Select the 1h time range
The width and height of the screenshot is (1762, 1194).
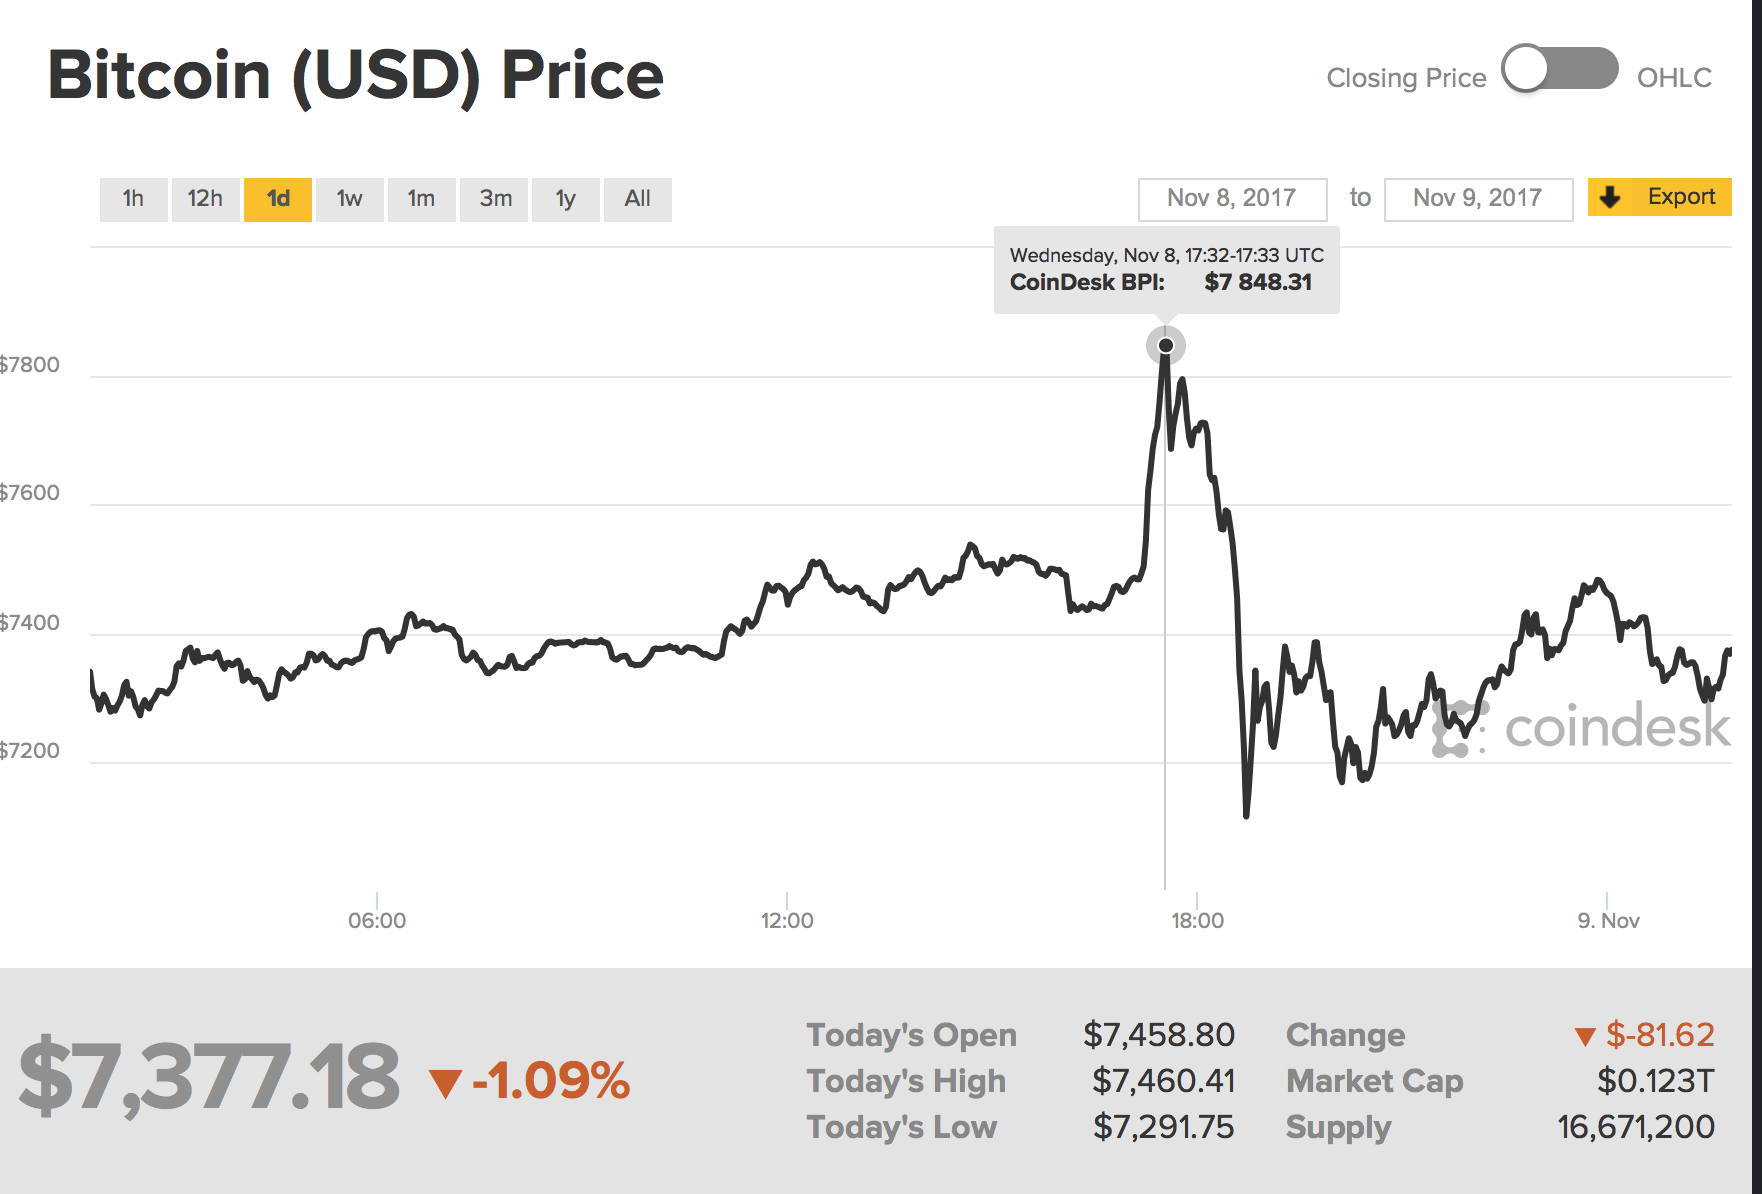coord(133,199)
